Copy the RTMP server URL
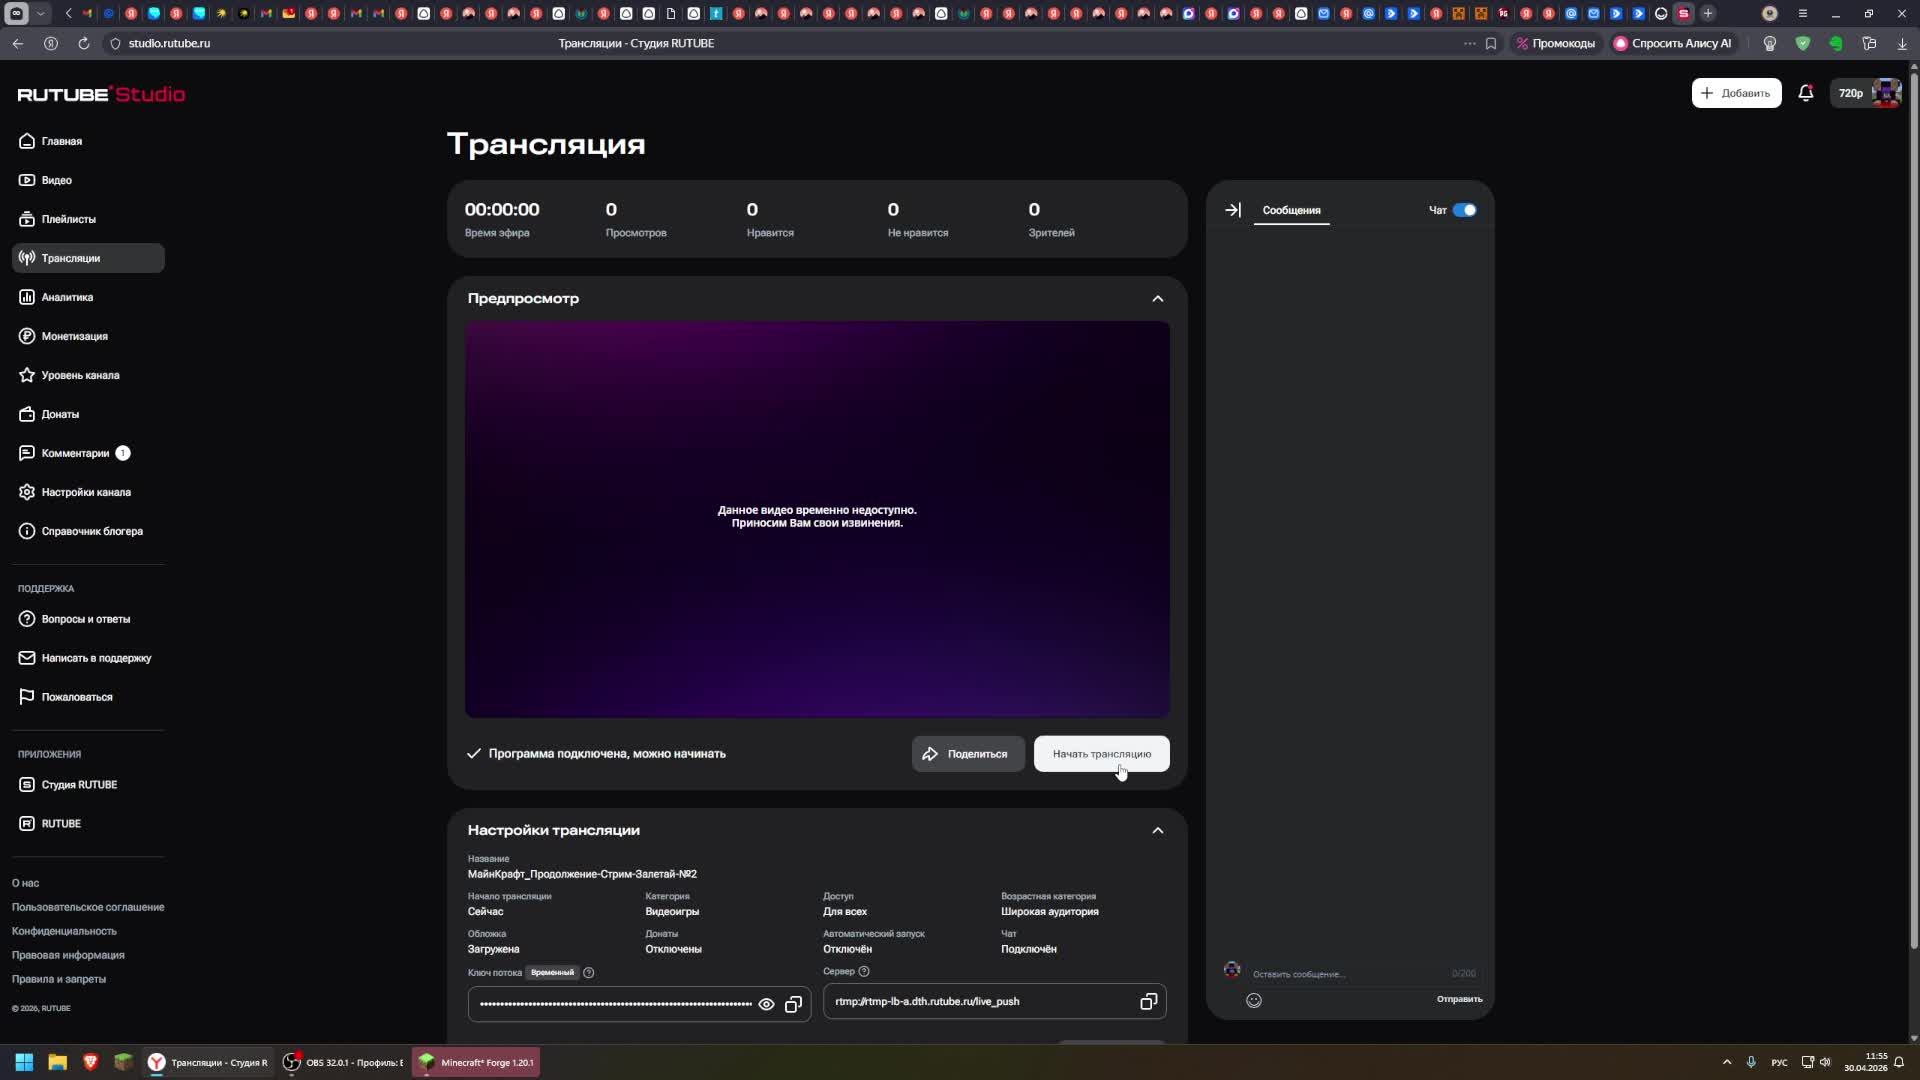This screenshot has width=1920, height=1080. click(1148, 1001)
